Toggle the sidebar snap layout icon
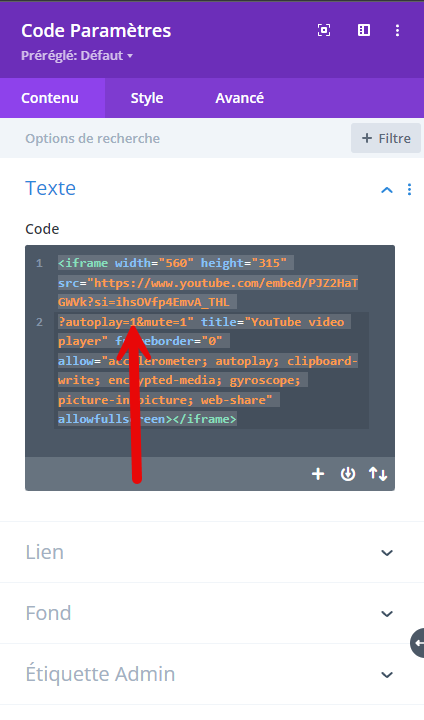Screen dimensions: 424x720 point(364,30)
